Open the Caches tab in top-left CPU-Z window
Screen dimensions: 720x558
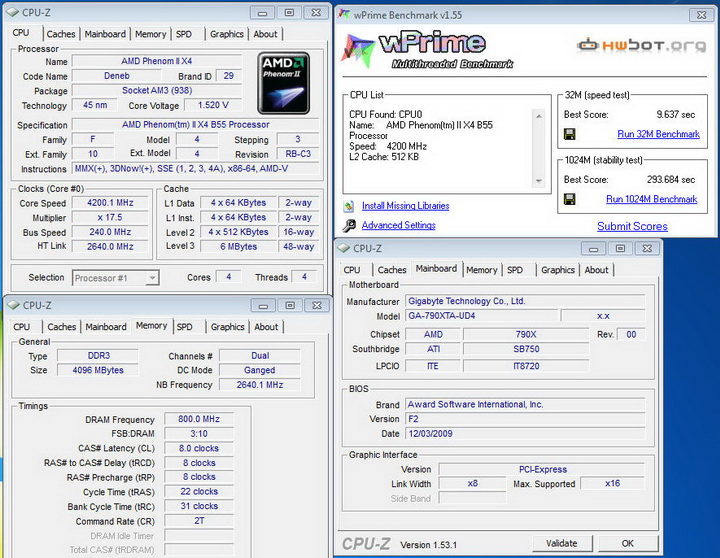tap(61, 34)
